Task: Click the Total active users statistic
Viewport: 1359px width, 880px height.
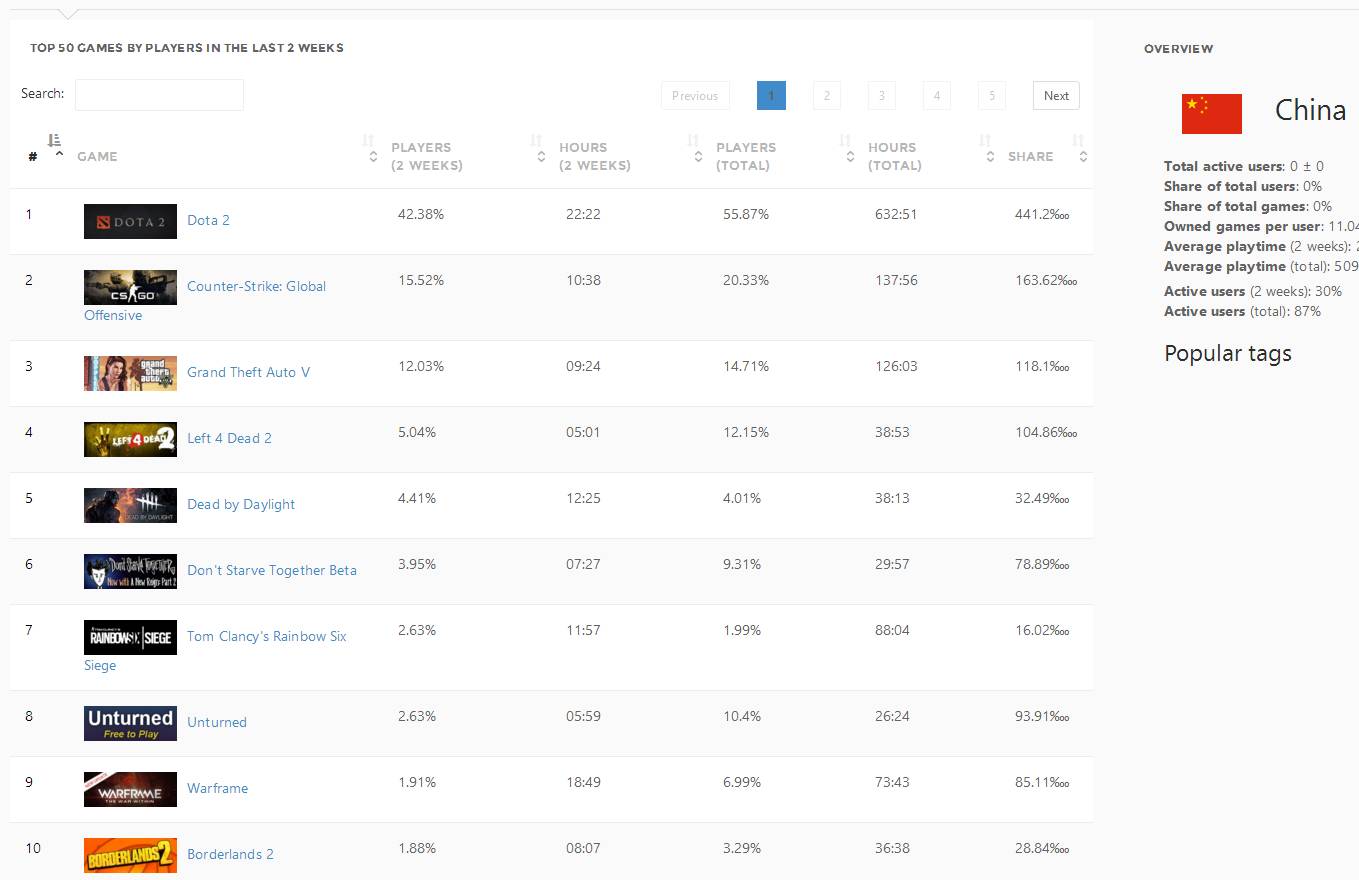Action: (x=1244, y=166)
